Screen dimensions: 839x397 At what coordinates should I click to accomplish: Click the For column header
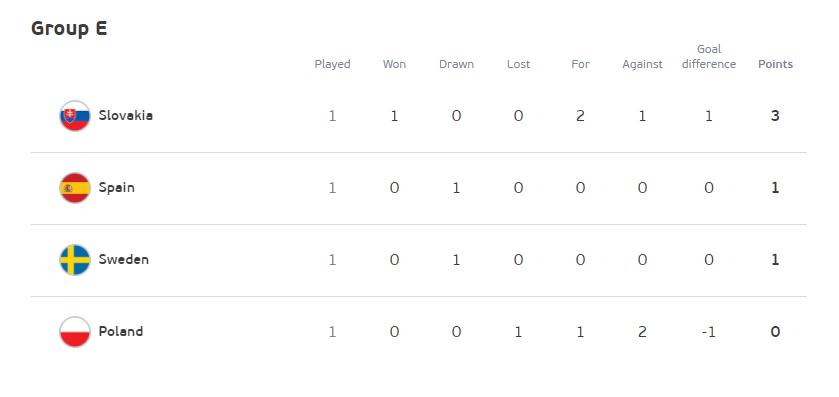click(x=581, y=64)
